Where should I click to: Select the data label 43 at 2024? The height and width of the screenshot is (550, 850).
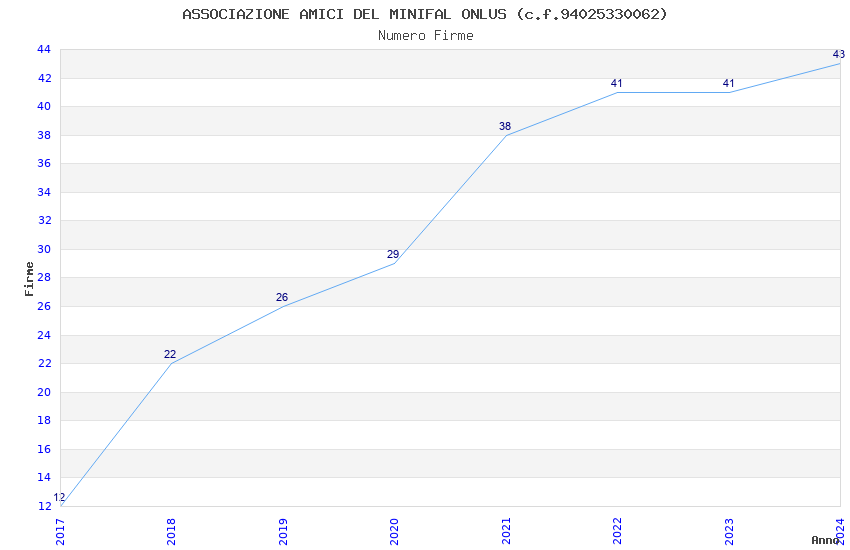click(839, 54)
